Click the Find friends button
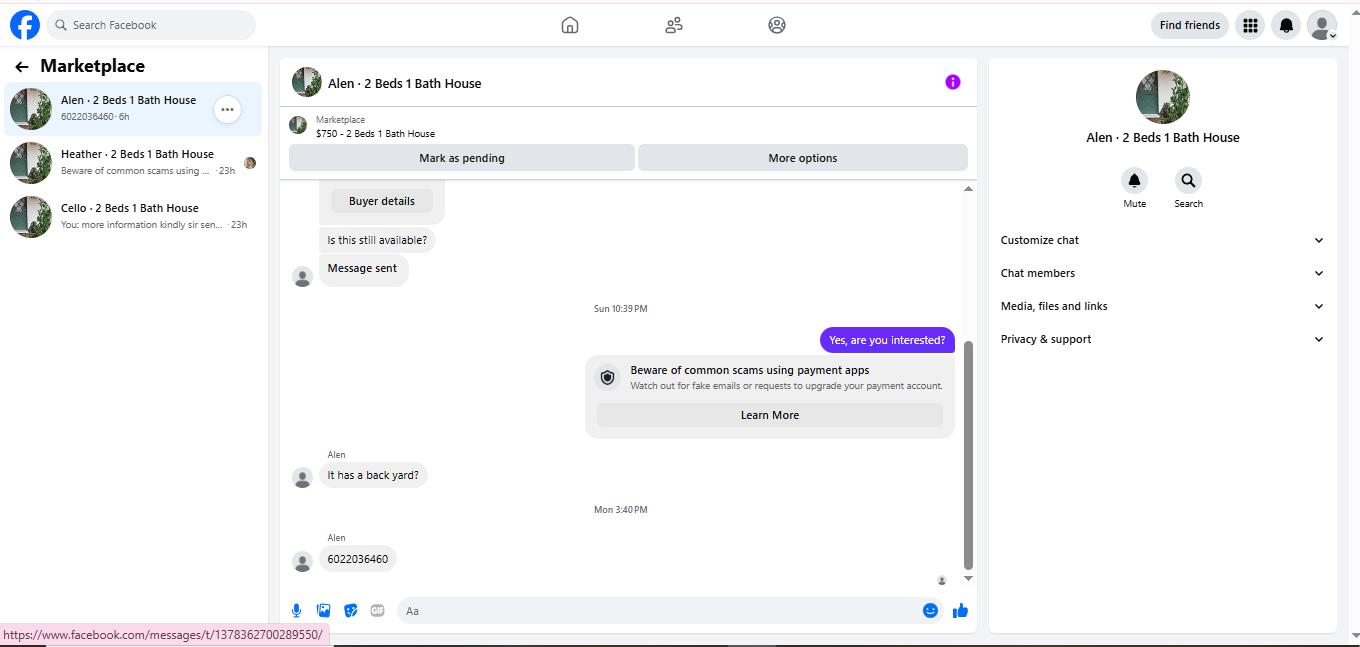Screen dimensions: 1360x647 click(1190, 25)
